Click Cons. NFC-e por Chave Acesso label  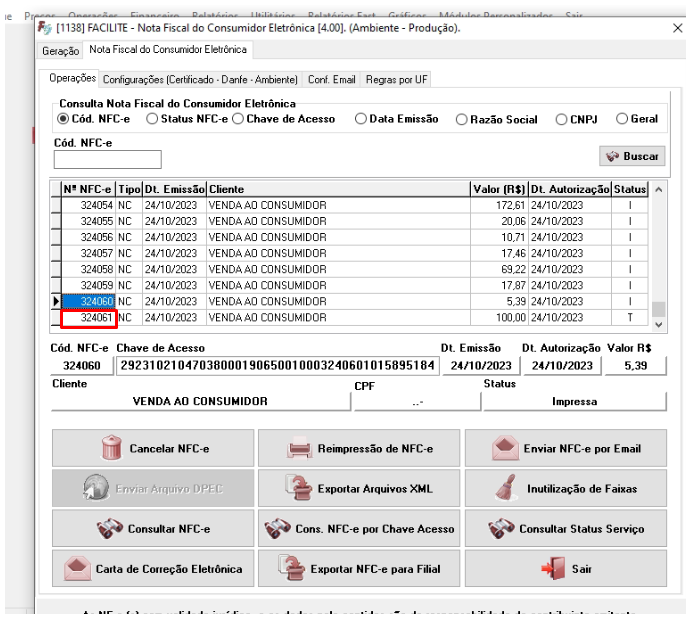coord(375,528)
